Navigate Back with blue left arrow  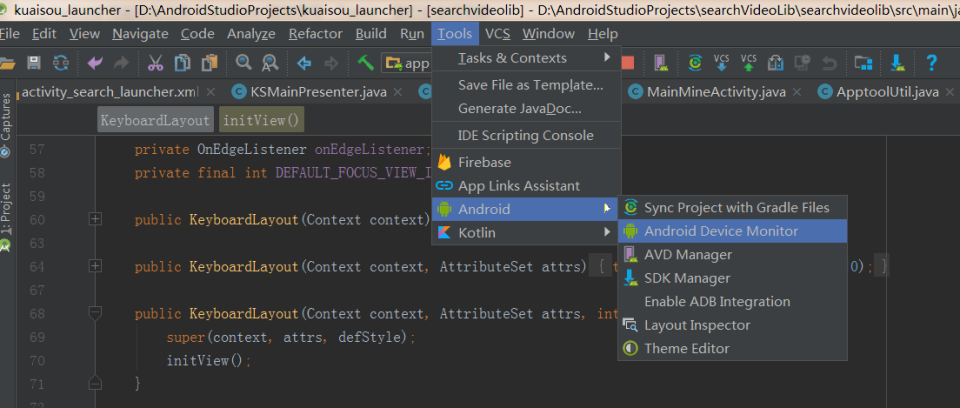[304, 62]
